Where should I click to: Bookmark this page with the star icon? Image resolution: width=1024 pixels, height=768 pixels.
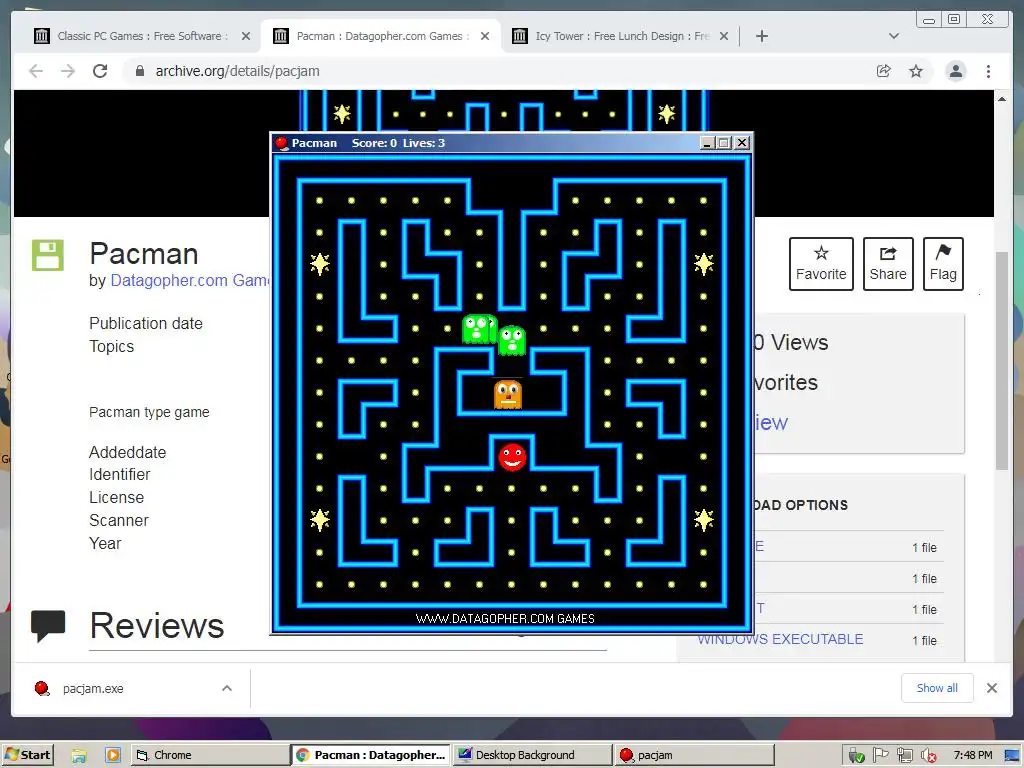click(916, 71)
